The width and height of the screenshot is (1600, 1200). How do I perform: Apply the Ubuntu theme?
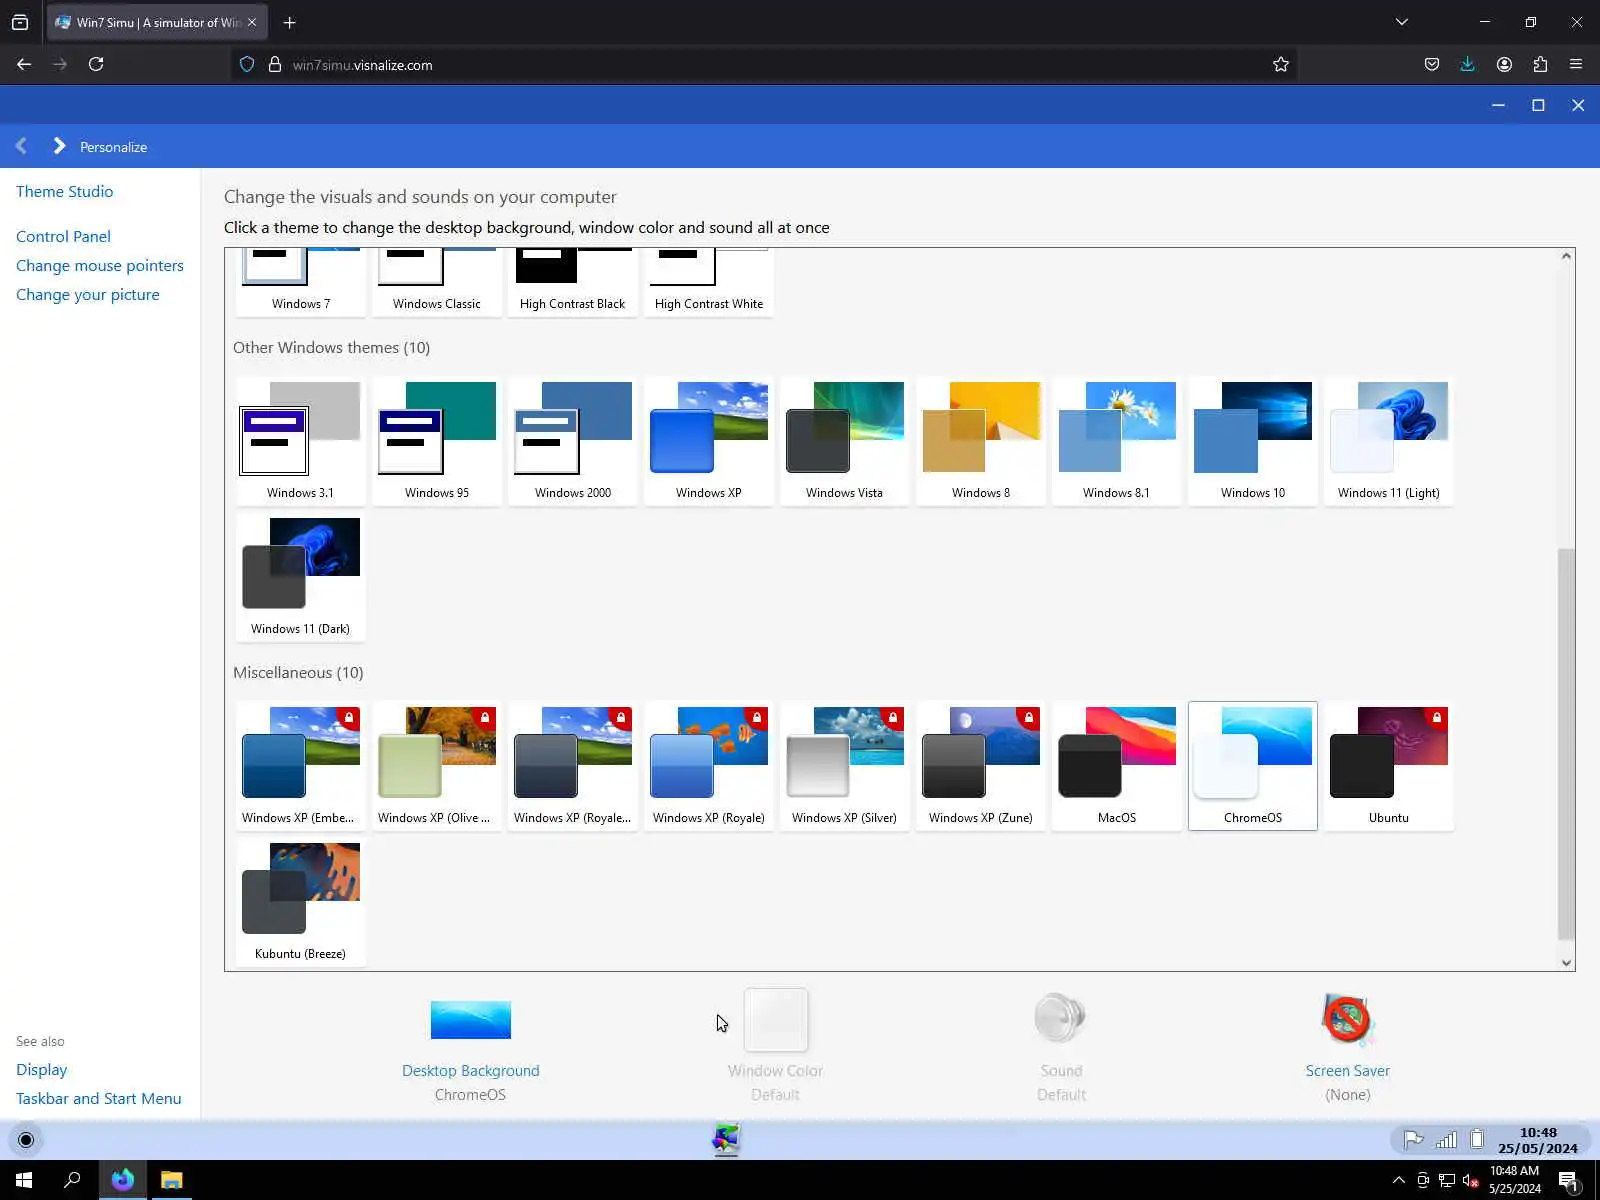pos(1389,766)
